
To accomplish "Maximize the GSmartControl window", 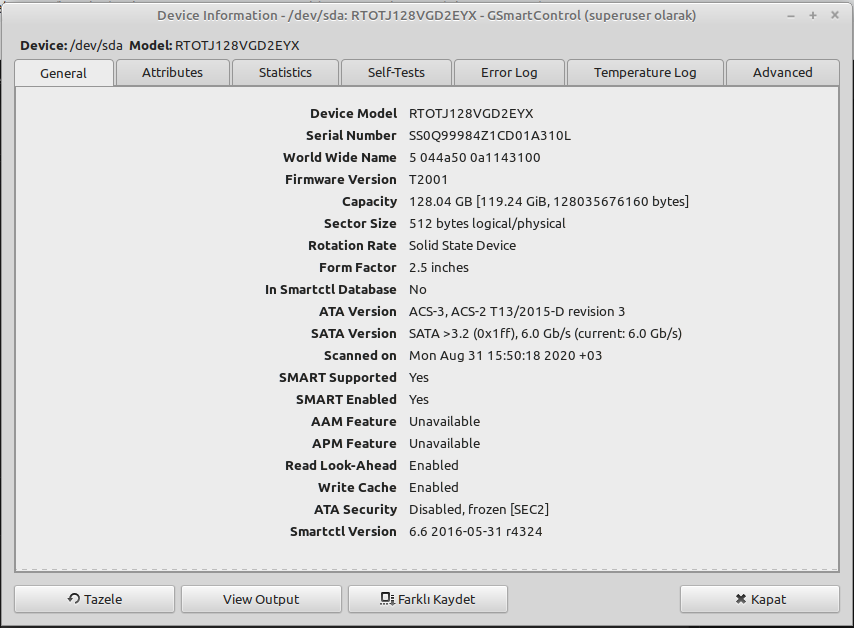I will click(813, 16).
